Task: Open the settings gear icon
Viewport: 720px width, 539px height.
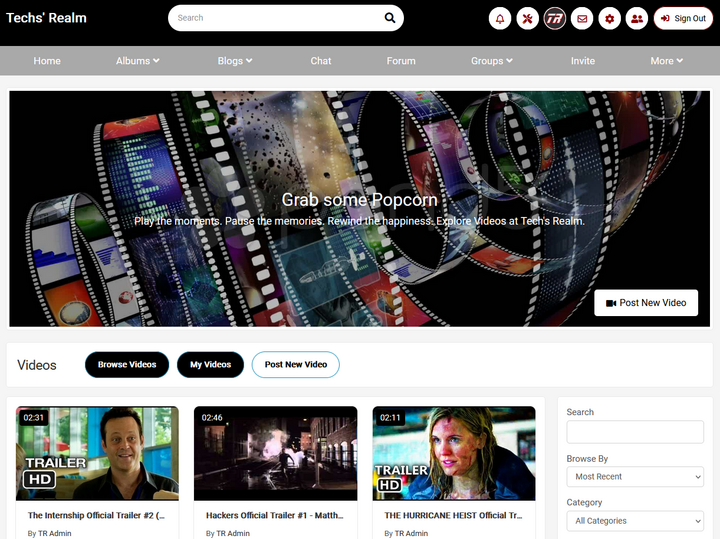Action: tap(609, 18)
